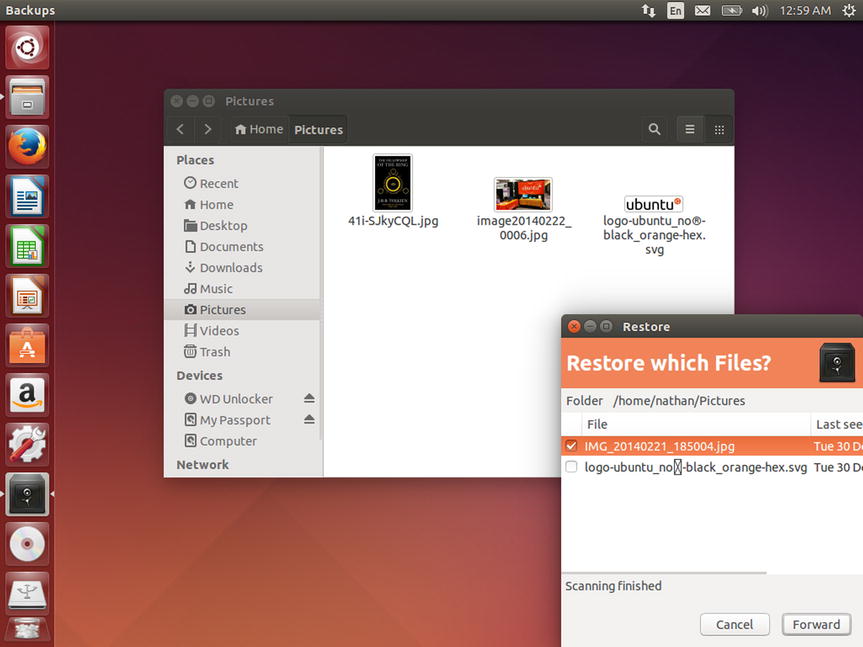Go forward using the forward arrow
The width and height of the screenshot is (863, 647).
pyautogui.click(x=207, y=129)
